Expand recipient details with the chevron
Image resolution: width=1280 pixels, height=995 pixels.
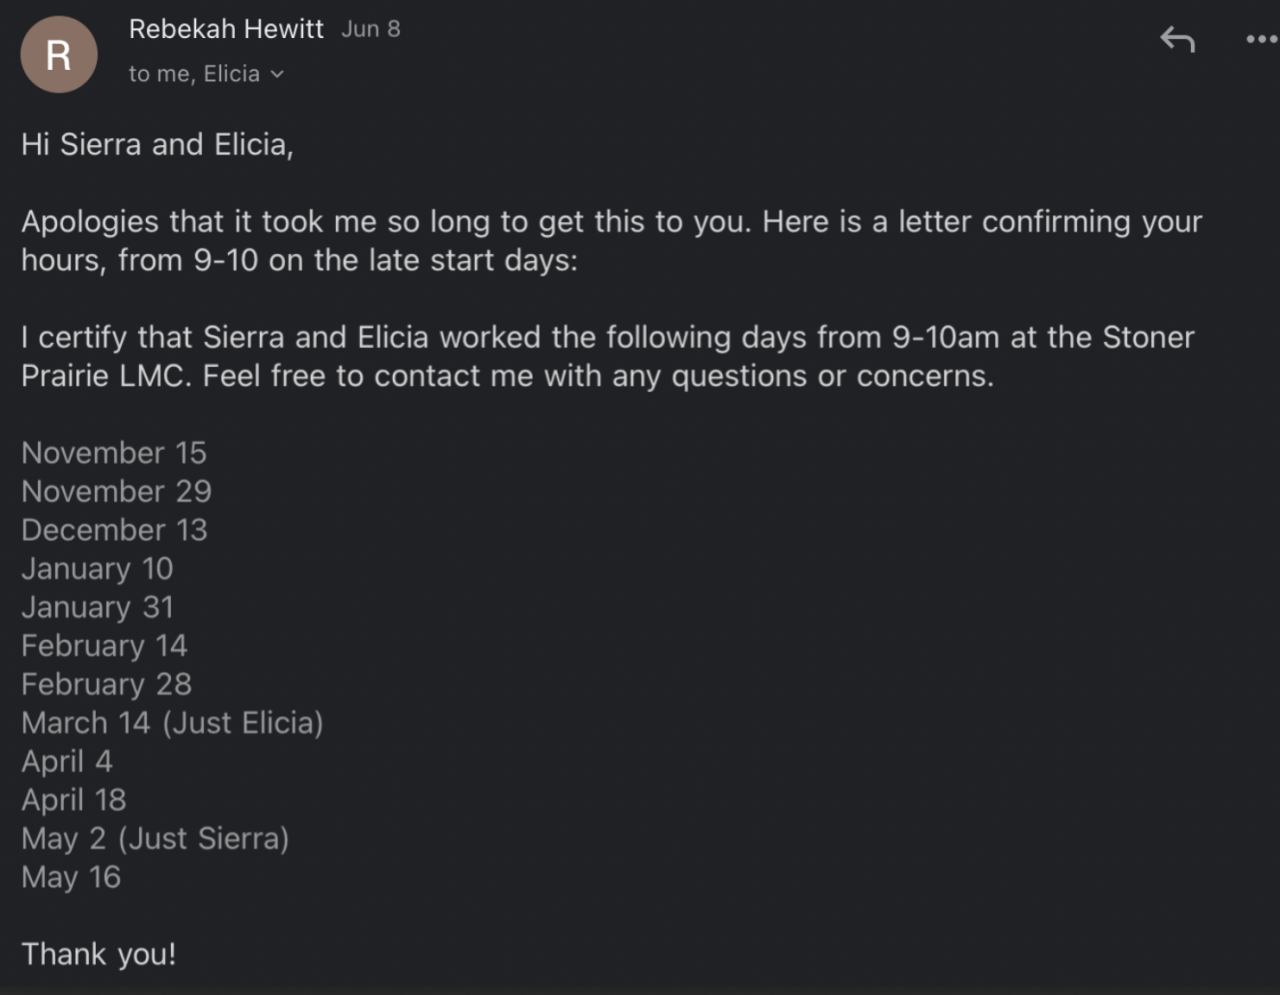pos(277,74)
